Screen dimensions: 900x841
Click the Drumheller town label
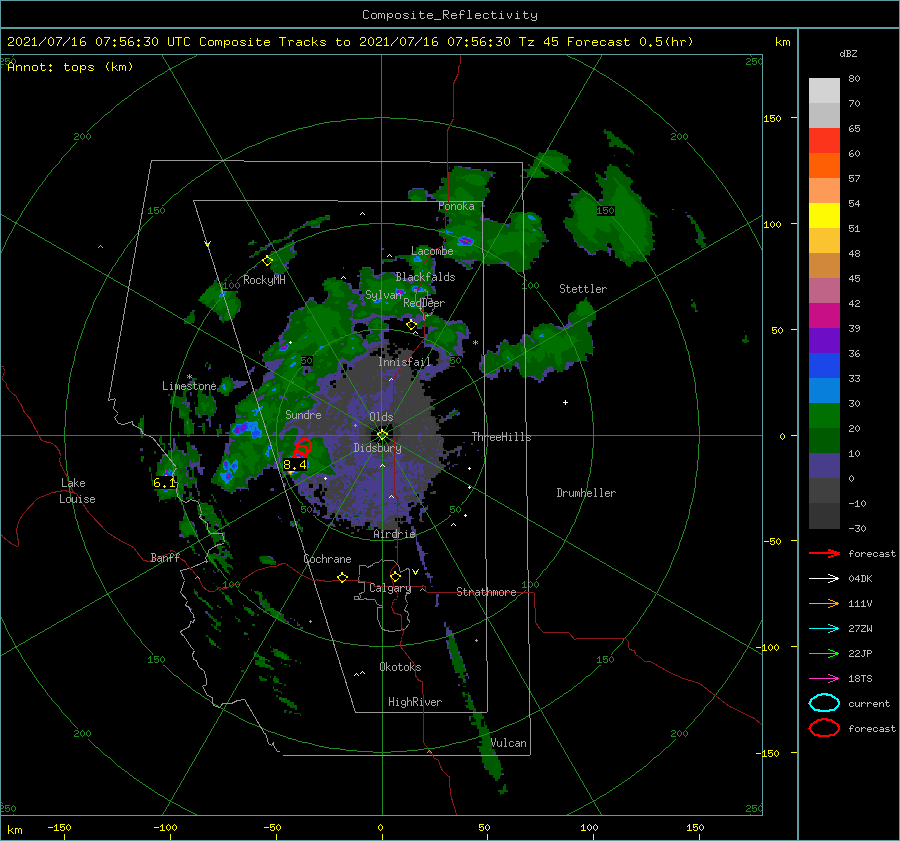pos(586,493)
